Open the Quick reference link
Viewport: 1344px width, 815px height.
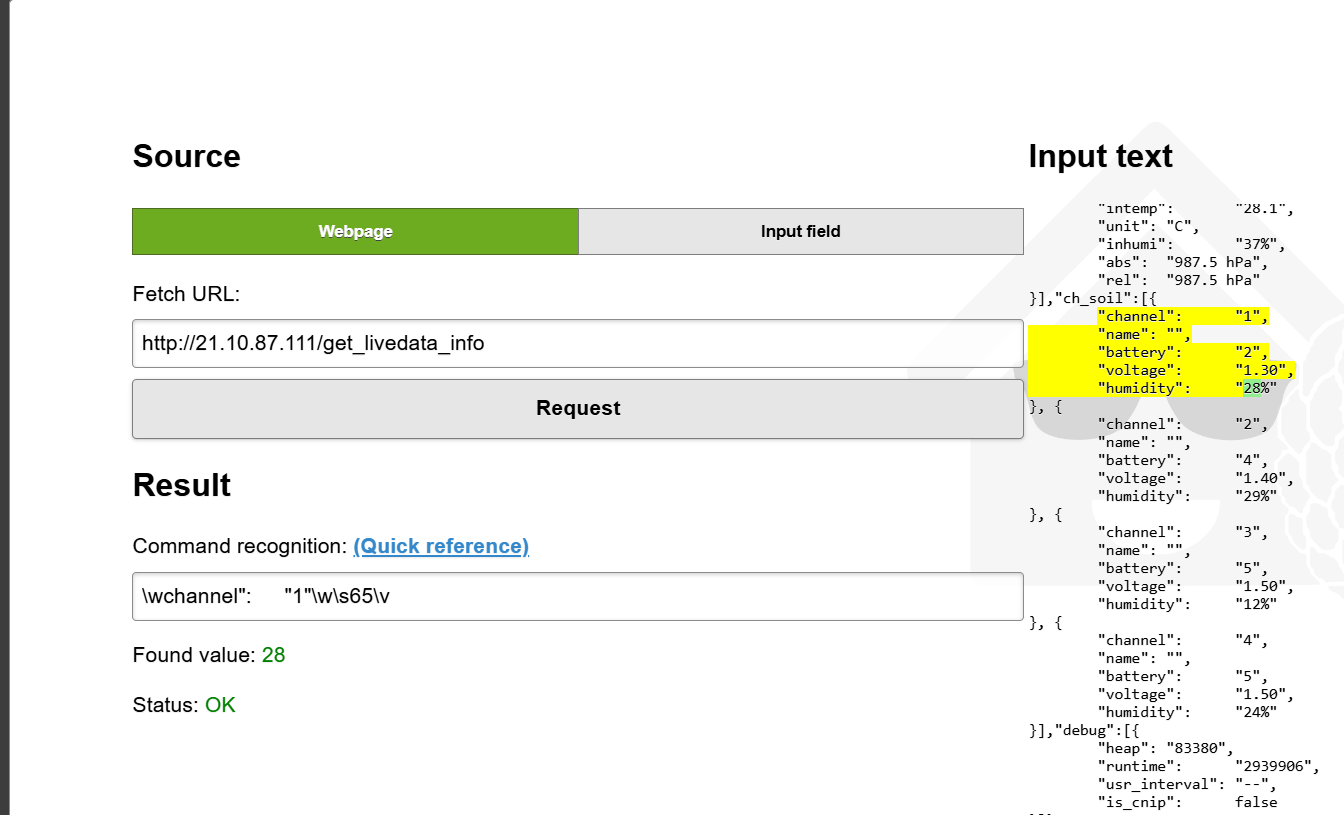point(441,546)
